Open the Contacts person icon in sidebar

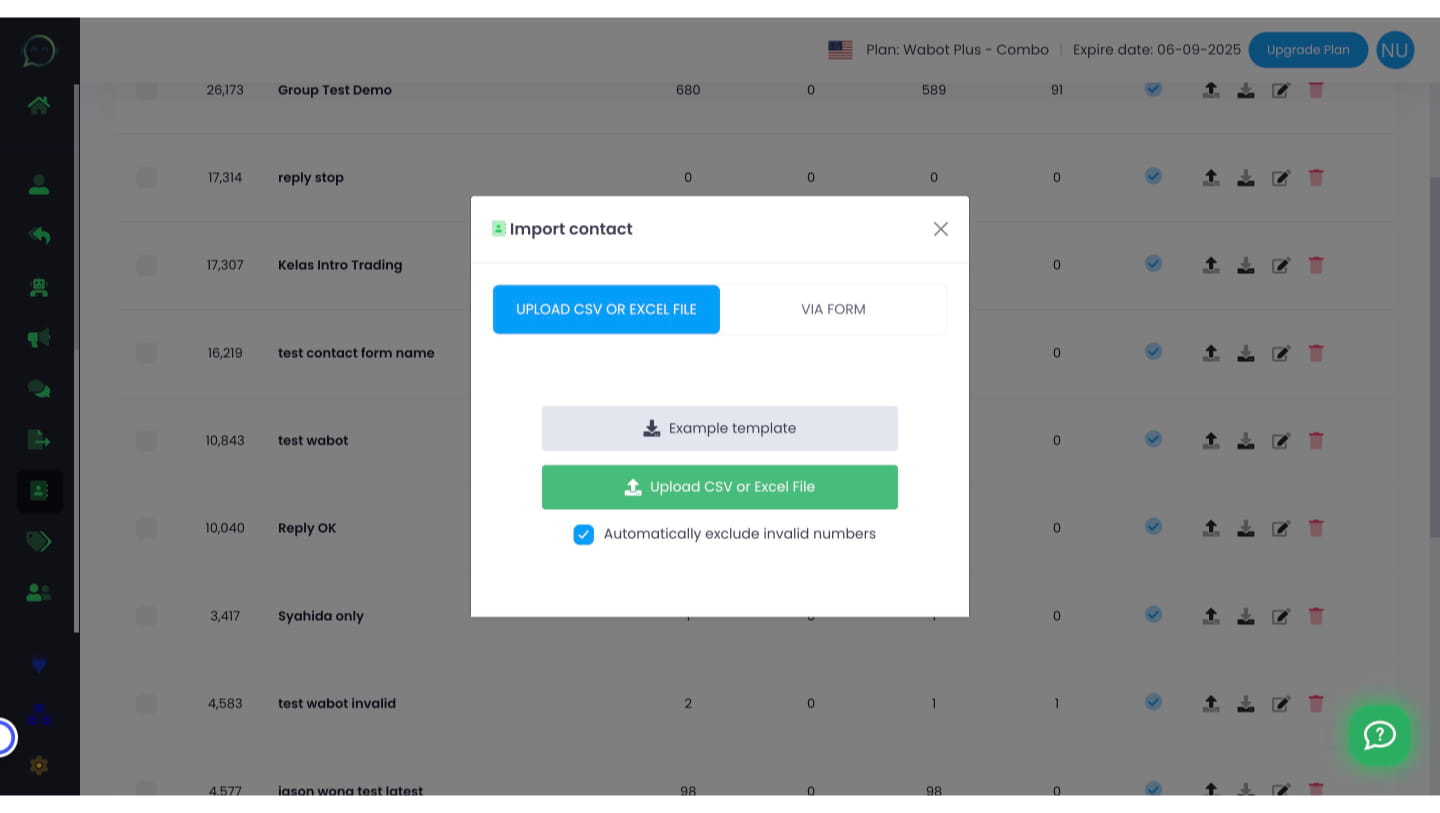(x=38, y=184)
